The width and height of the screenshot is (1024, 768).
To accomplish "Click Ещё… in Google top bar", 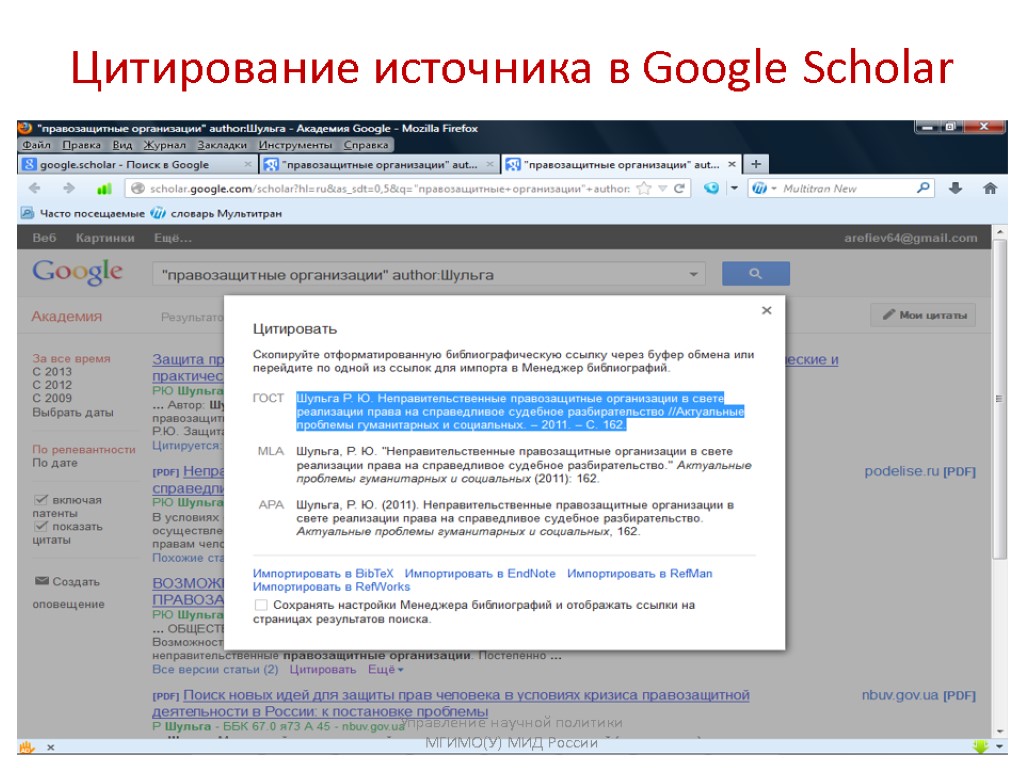I will coord(173,238).
